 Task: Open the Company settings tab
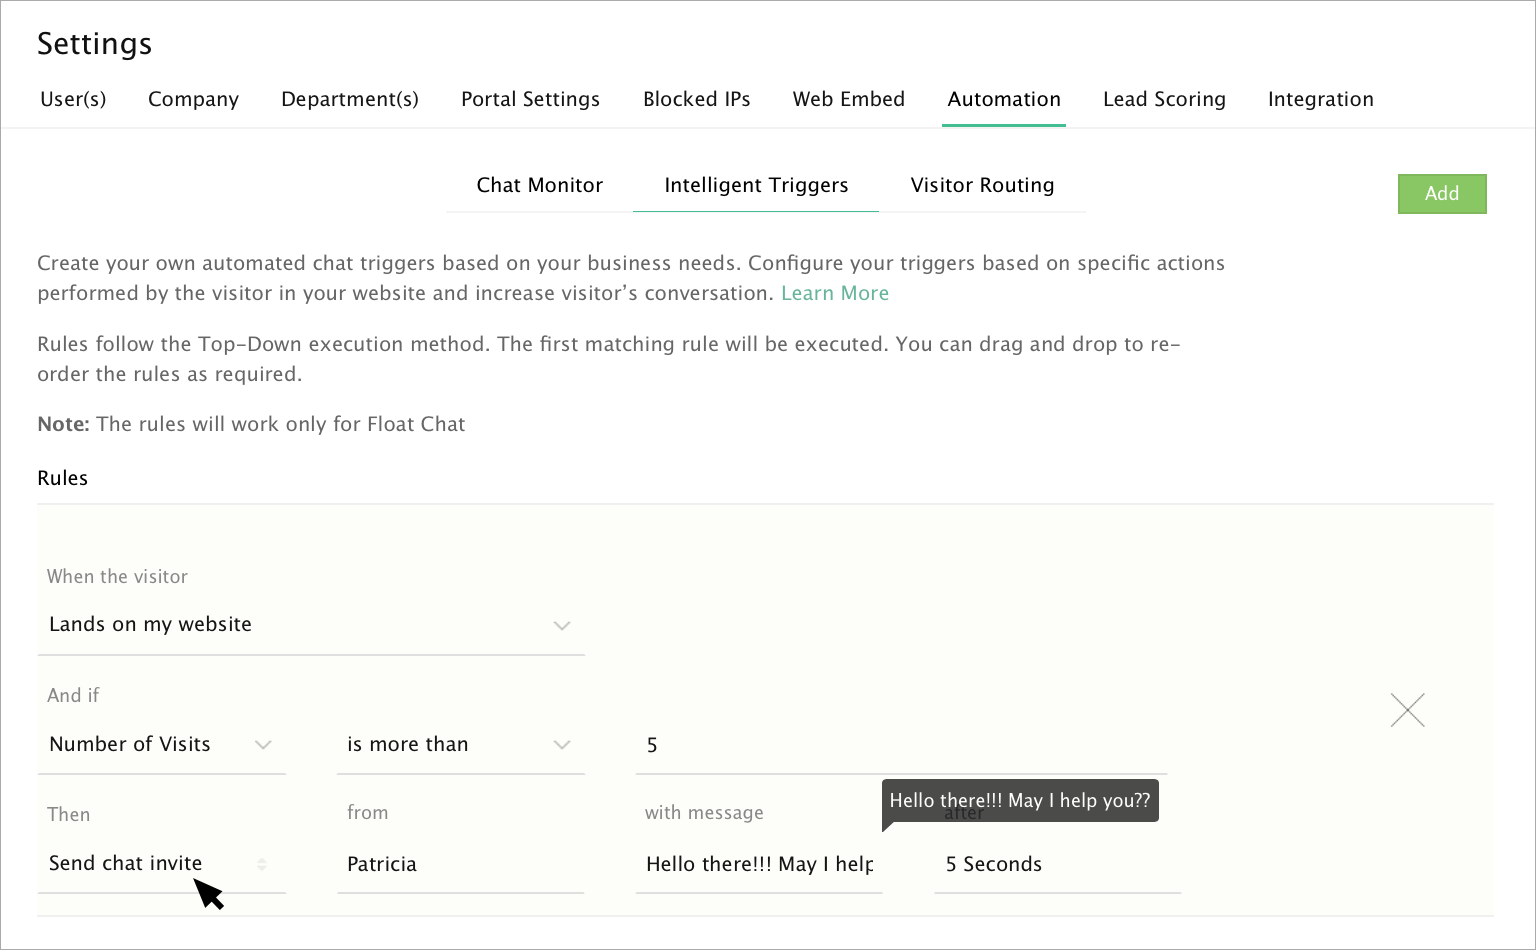coord(193,99)
